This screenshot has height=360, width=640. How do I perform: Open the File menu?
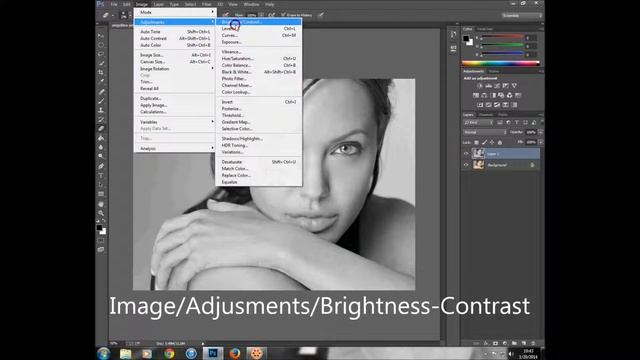tap(114, 4)
